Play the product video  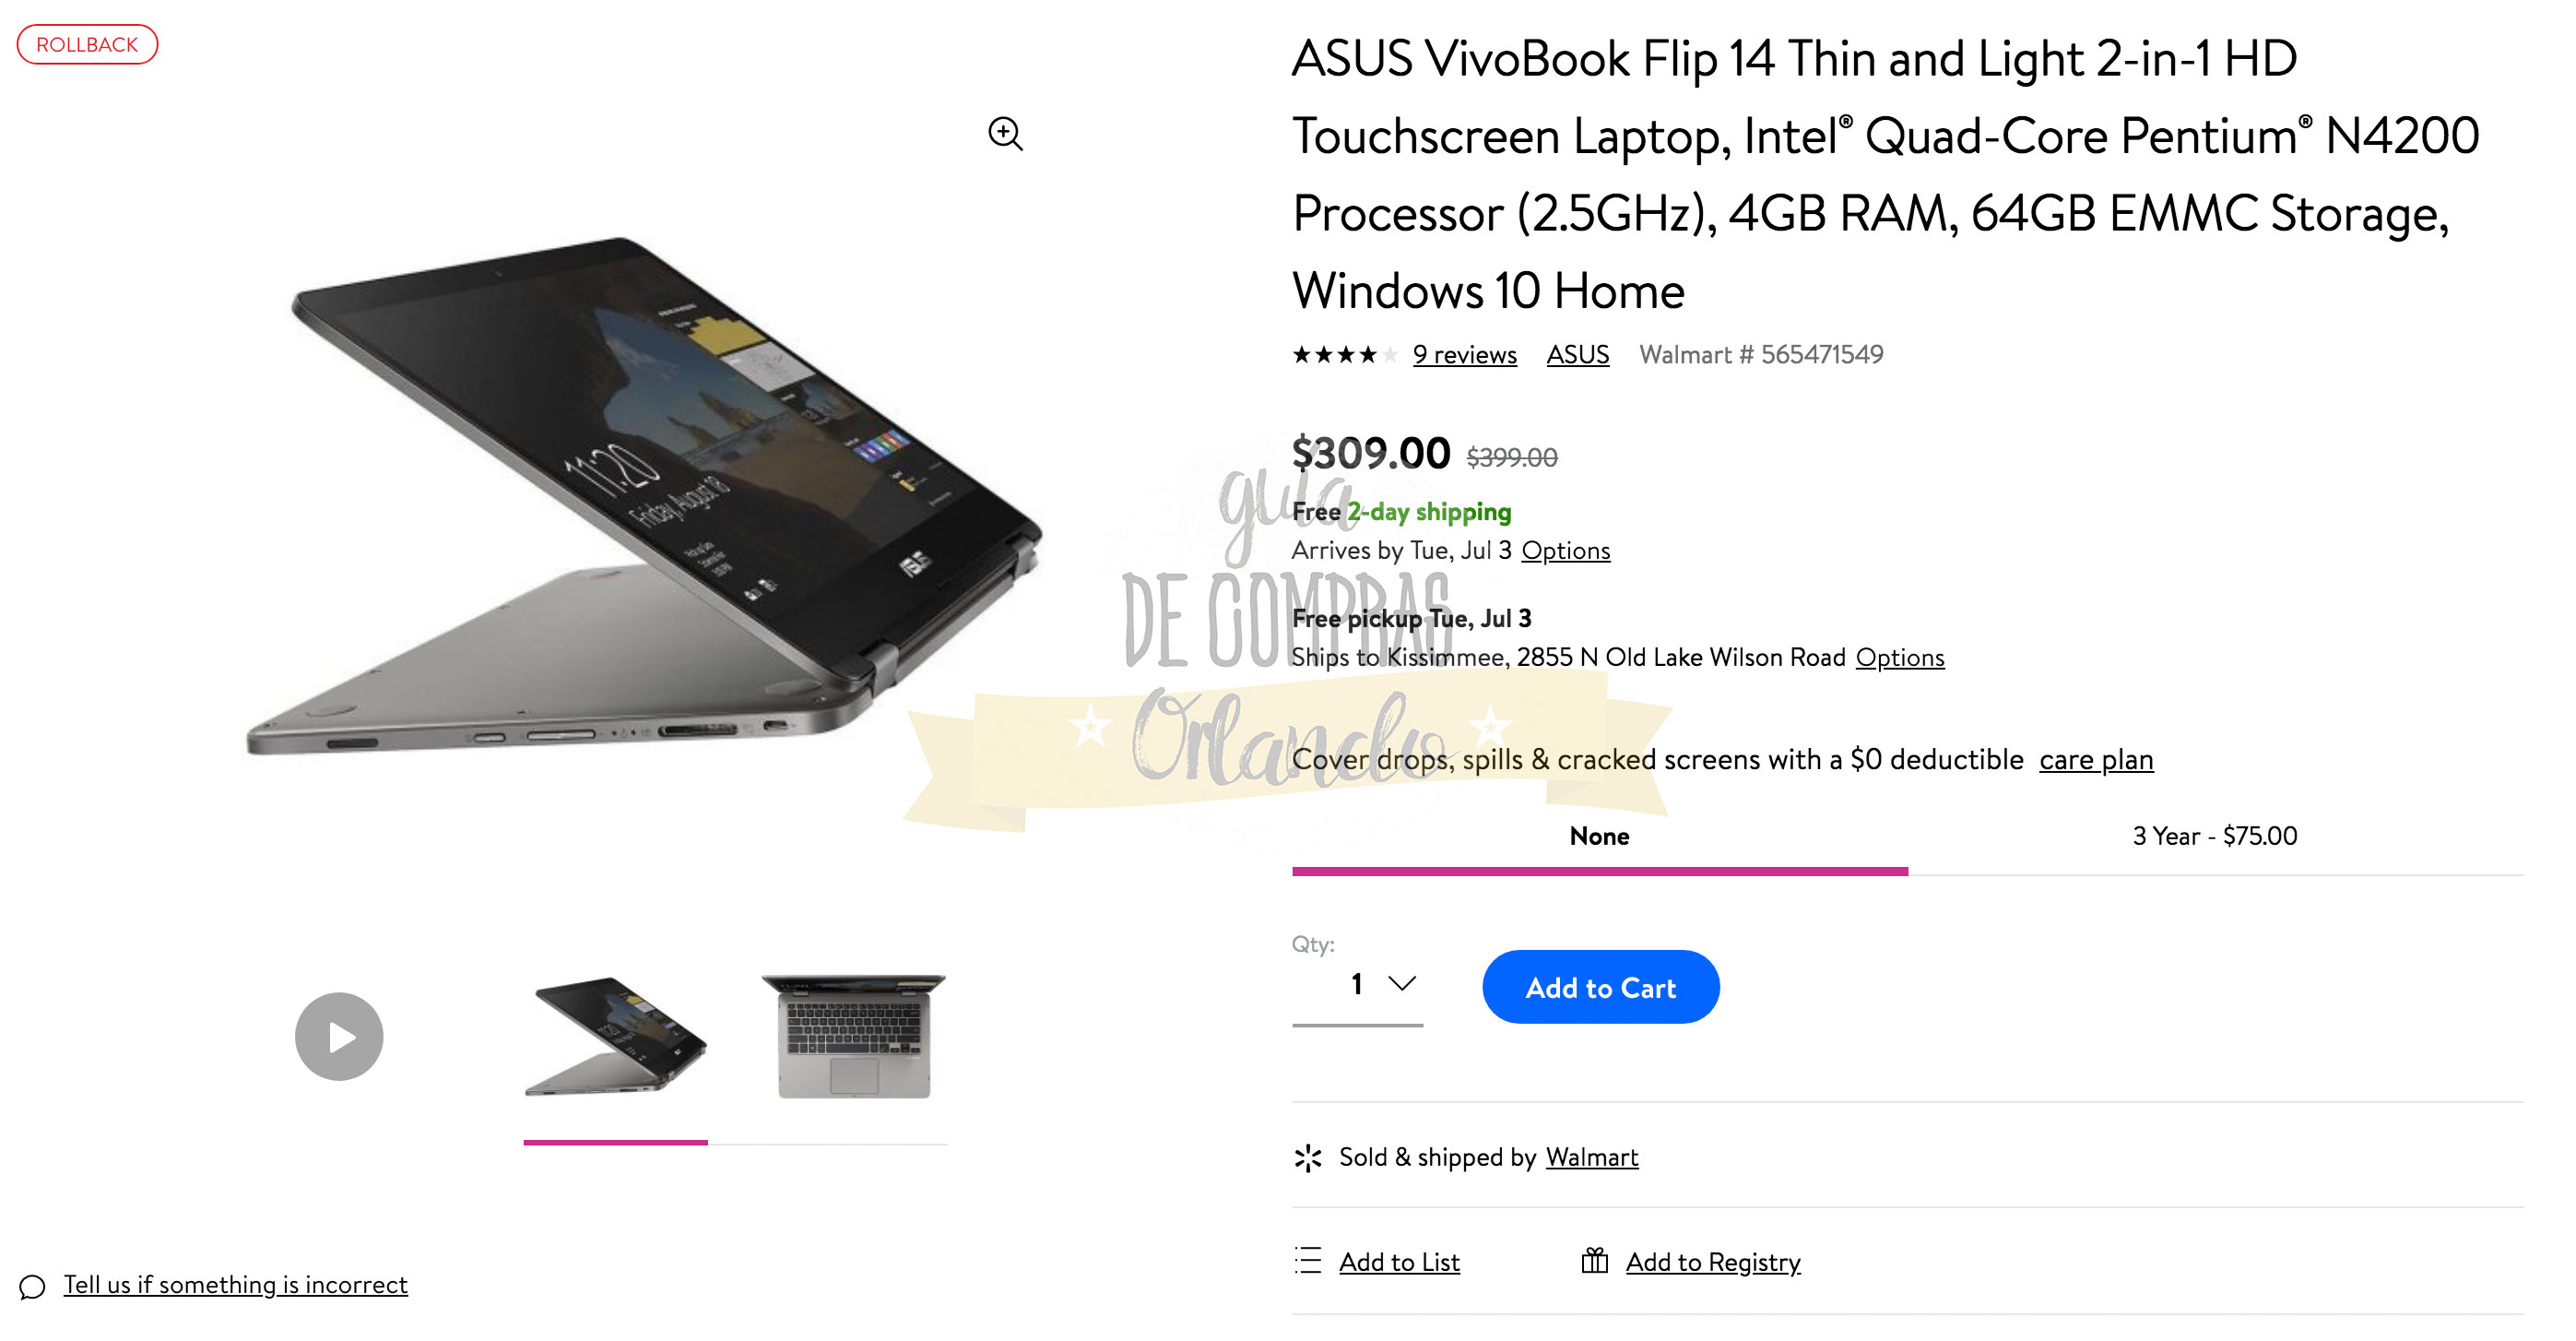[339, 1036]
